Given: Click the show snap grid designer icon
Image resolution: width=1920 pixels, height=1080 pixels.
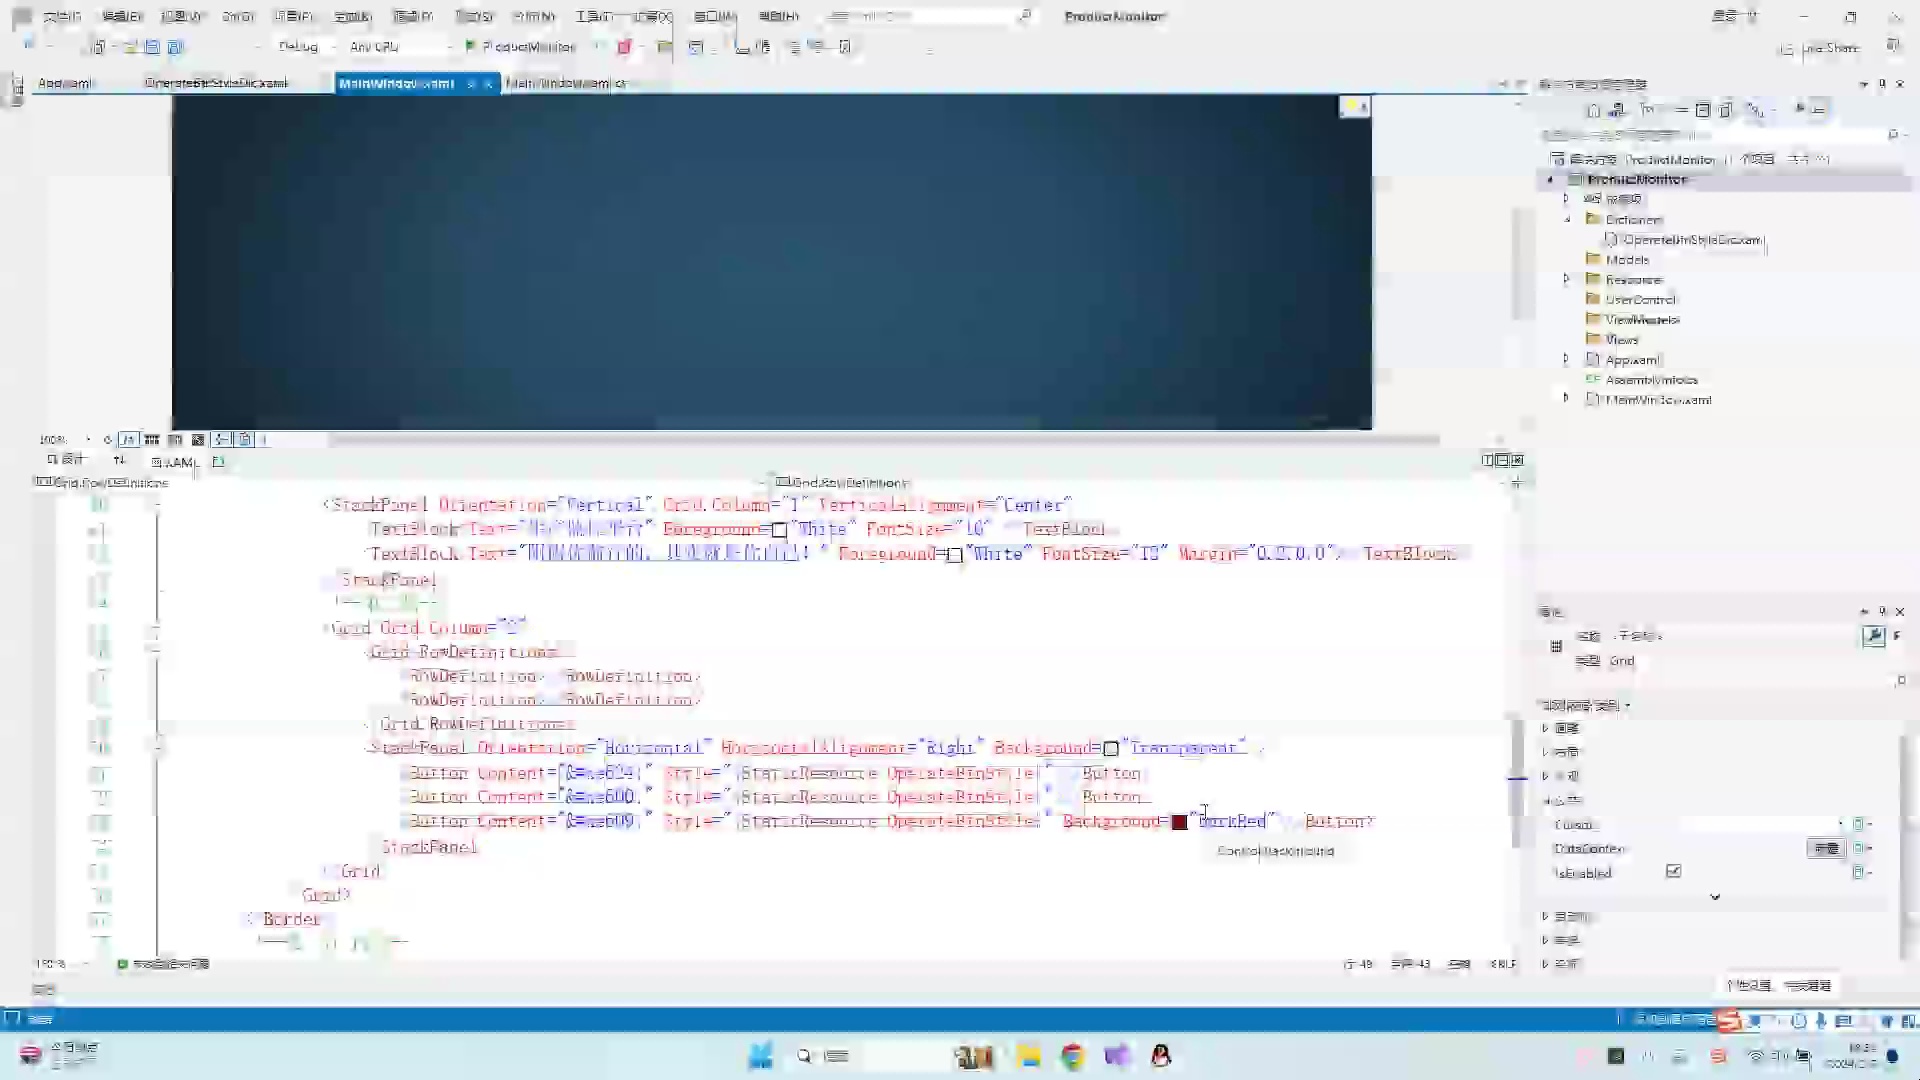Looking at the screenshot, I should pyautogui.click(x=152, y=440).
